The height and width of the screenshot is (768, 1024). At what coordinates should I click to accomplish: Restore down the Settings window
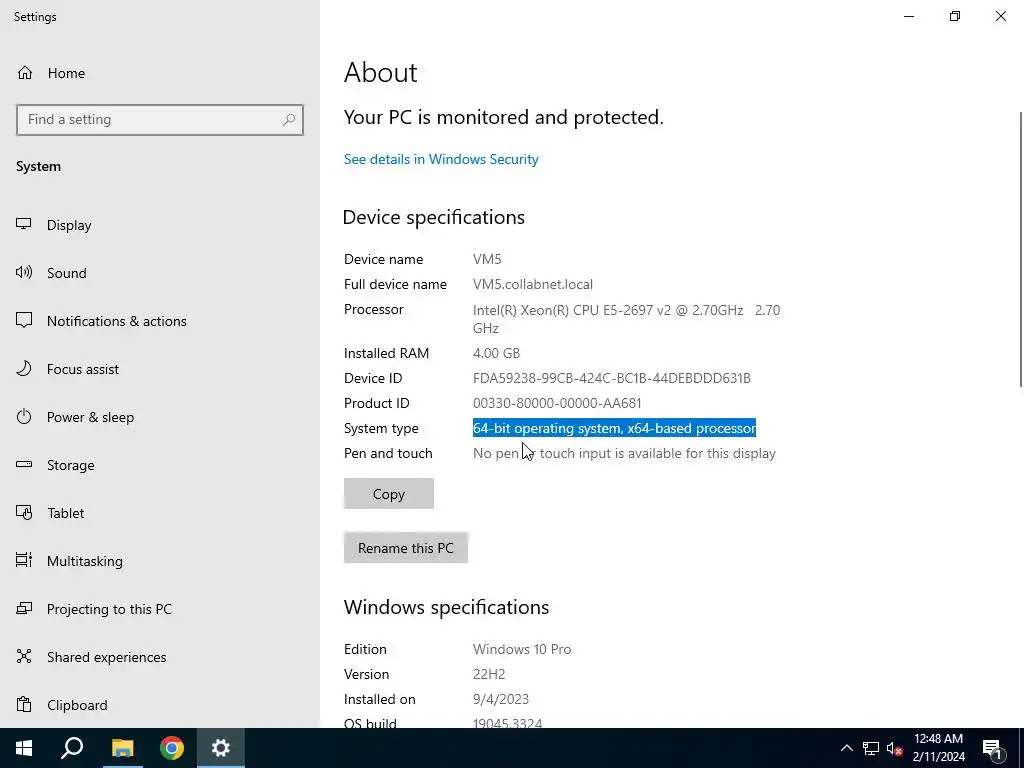coord(955,16)
